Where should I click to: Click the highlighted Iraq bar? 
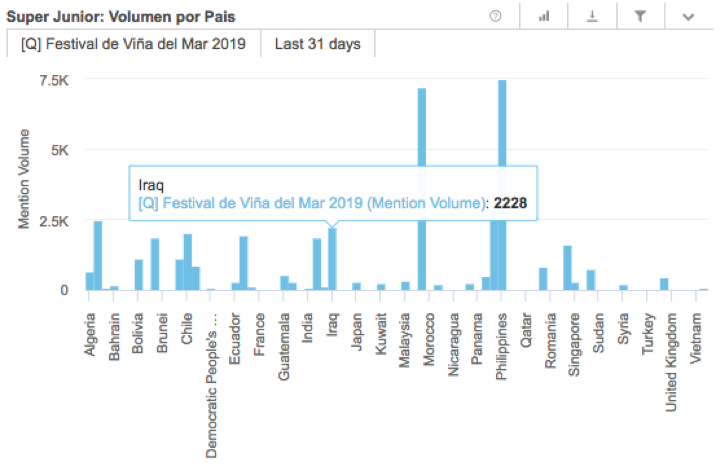[x=332, y=260]
